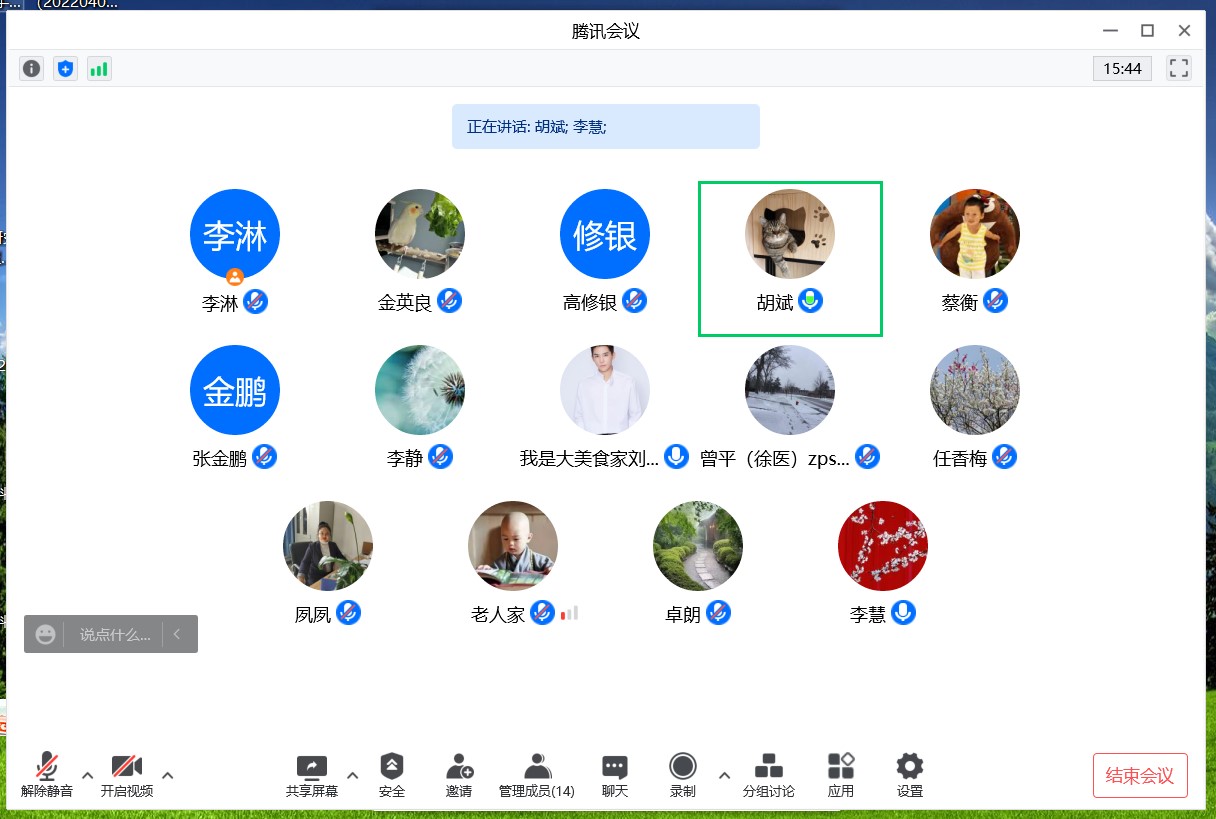The width and height of the screenshot is (1216, 819).
Task: Open 分组讨论 breakout rooms
Action: pyautogui.click(x=769, y=775)
